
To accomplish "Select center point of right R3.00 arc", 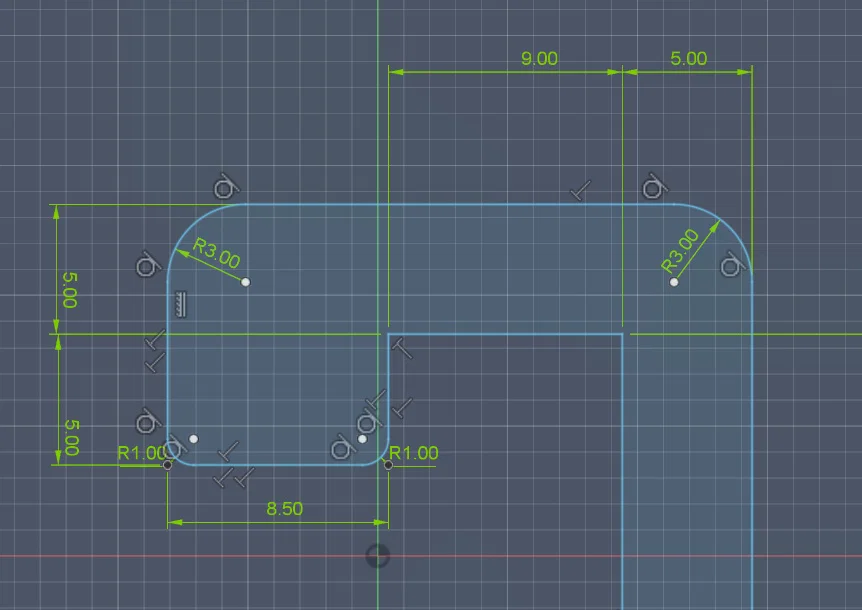I will 674,282.
